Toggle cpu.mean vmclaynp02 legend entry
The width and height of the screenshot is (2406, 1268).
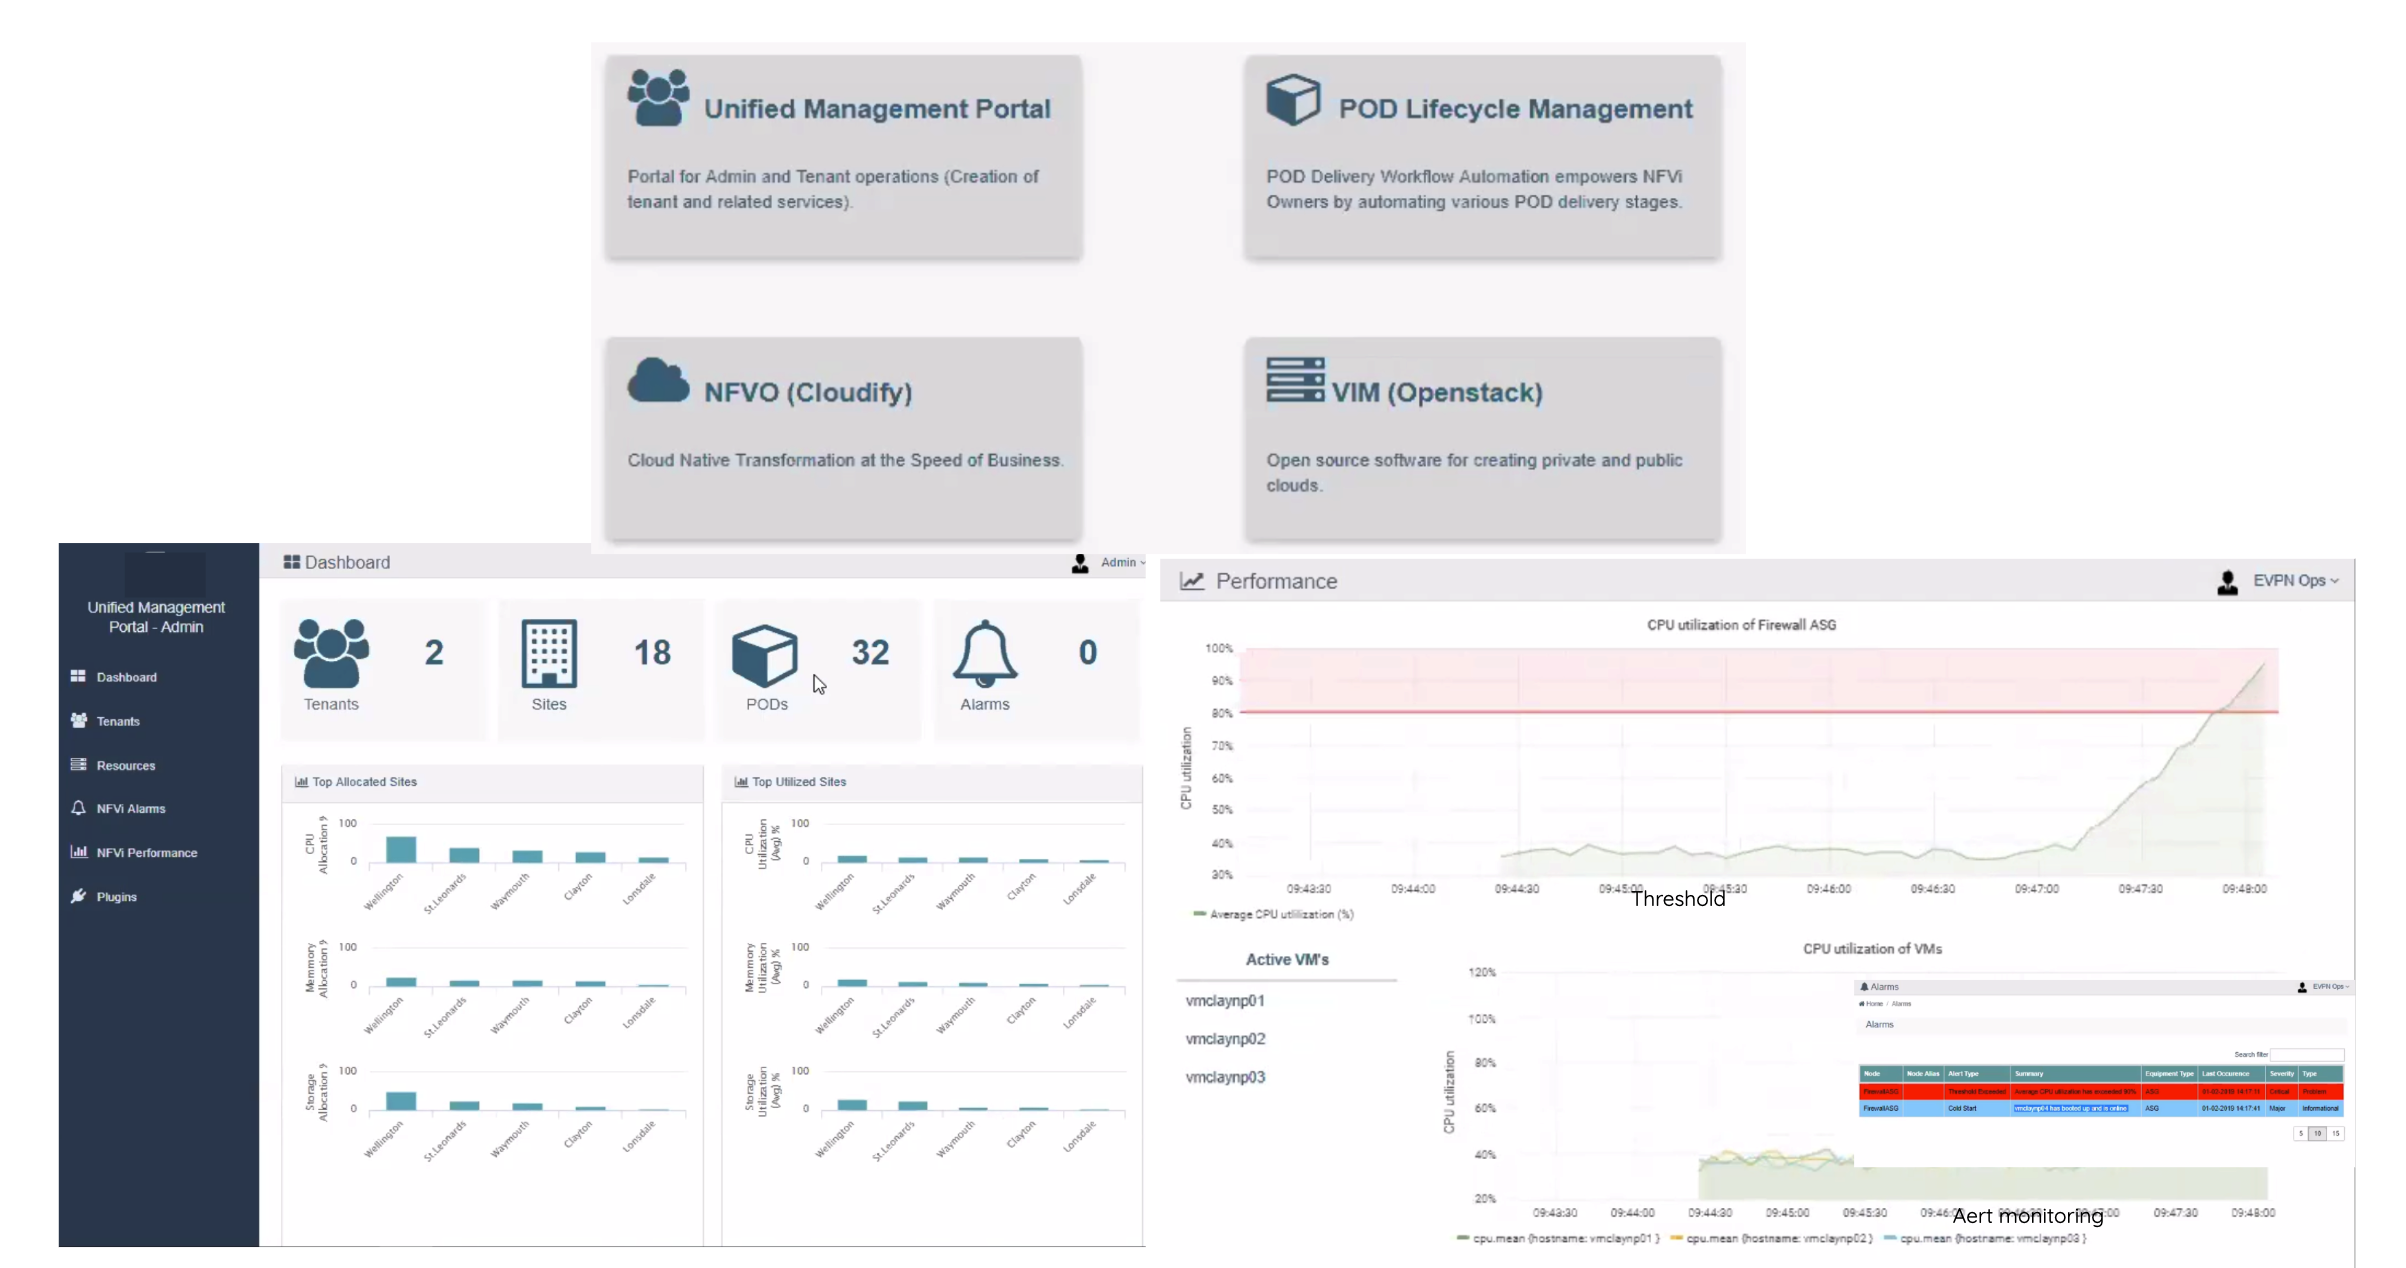pos(1771,1238)
